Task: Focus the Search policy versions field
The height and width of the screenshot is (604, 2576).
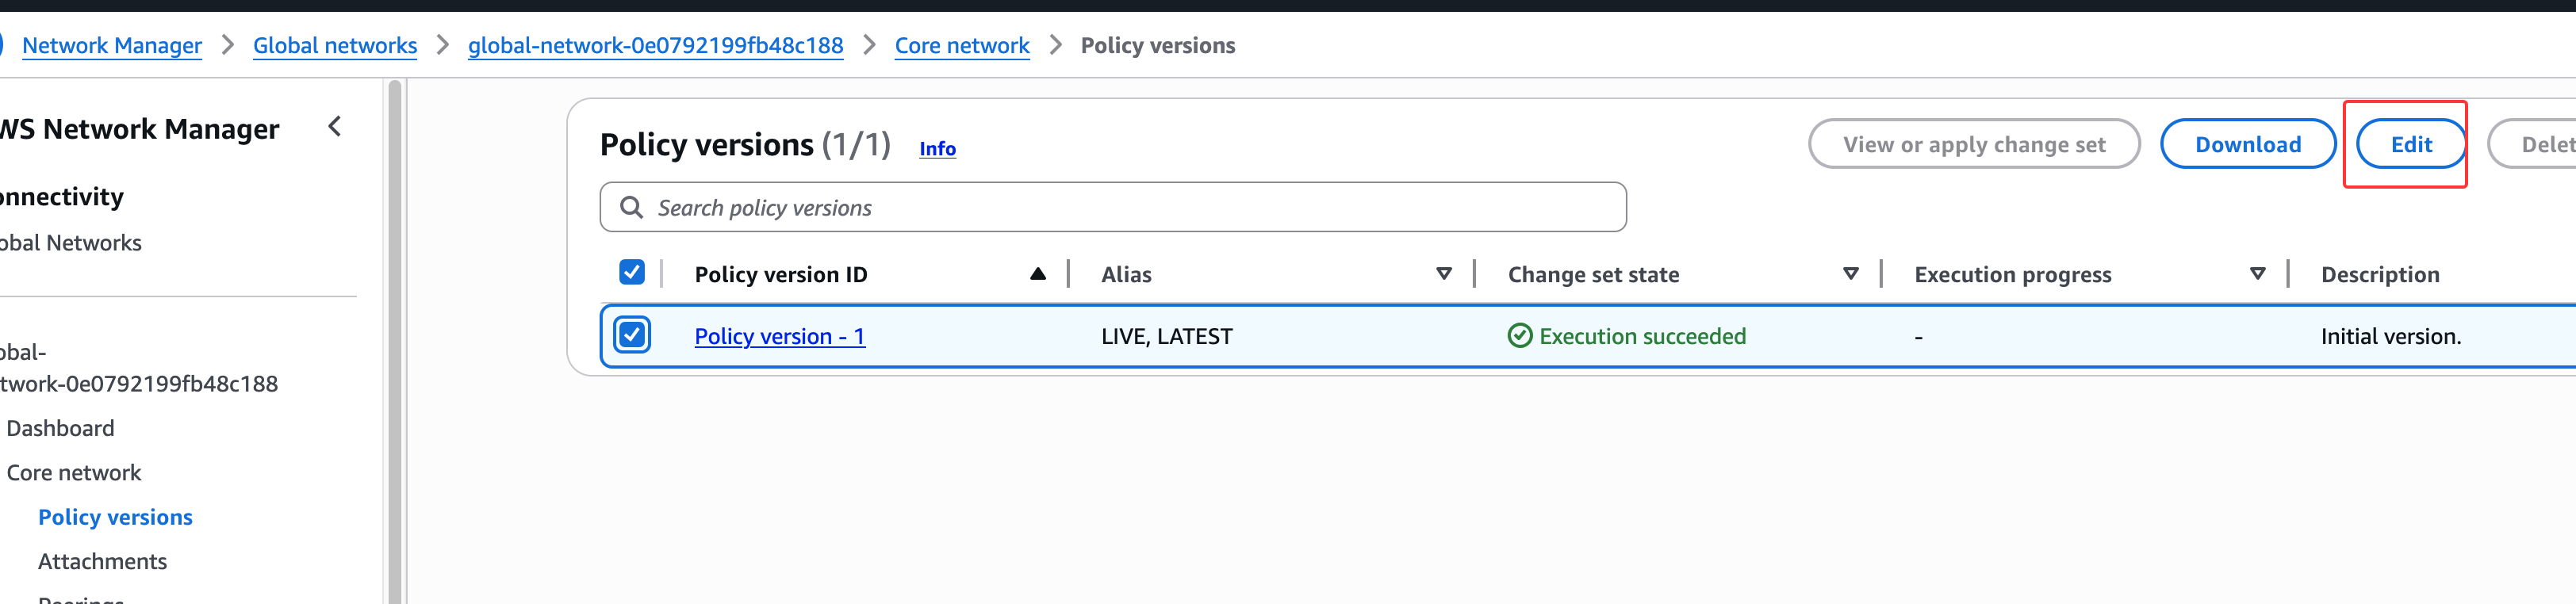Action: (x=1130, y=207)
